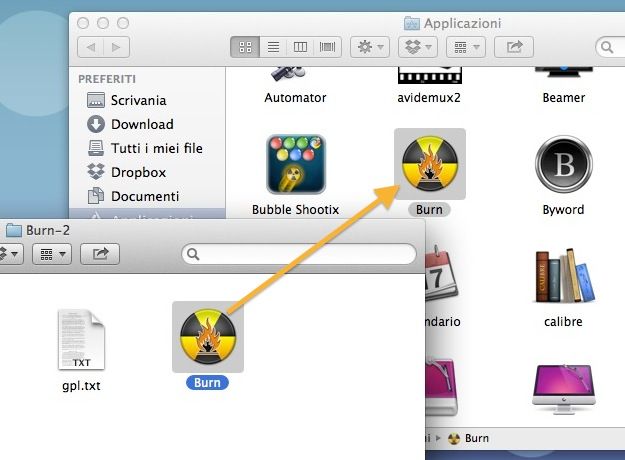Close the Applicazioni window
Viewport: 625px width, 460px height.
(x=83, y=23)
